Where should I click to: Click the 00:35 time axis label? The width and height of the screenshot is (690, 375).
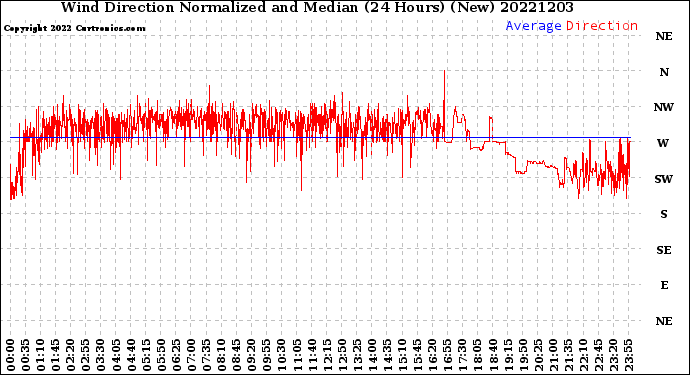[x=26, y=355]
